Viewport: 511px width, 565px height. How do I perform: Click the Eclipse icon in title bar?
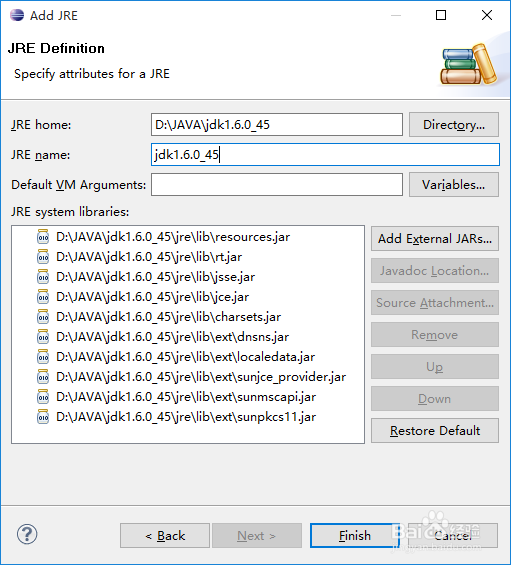click(17, 15)
